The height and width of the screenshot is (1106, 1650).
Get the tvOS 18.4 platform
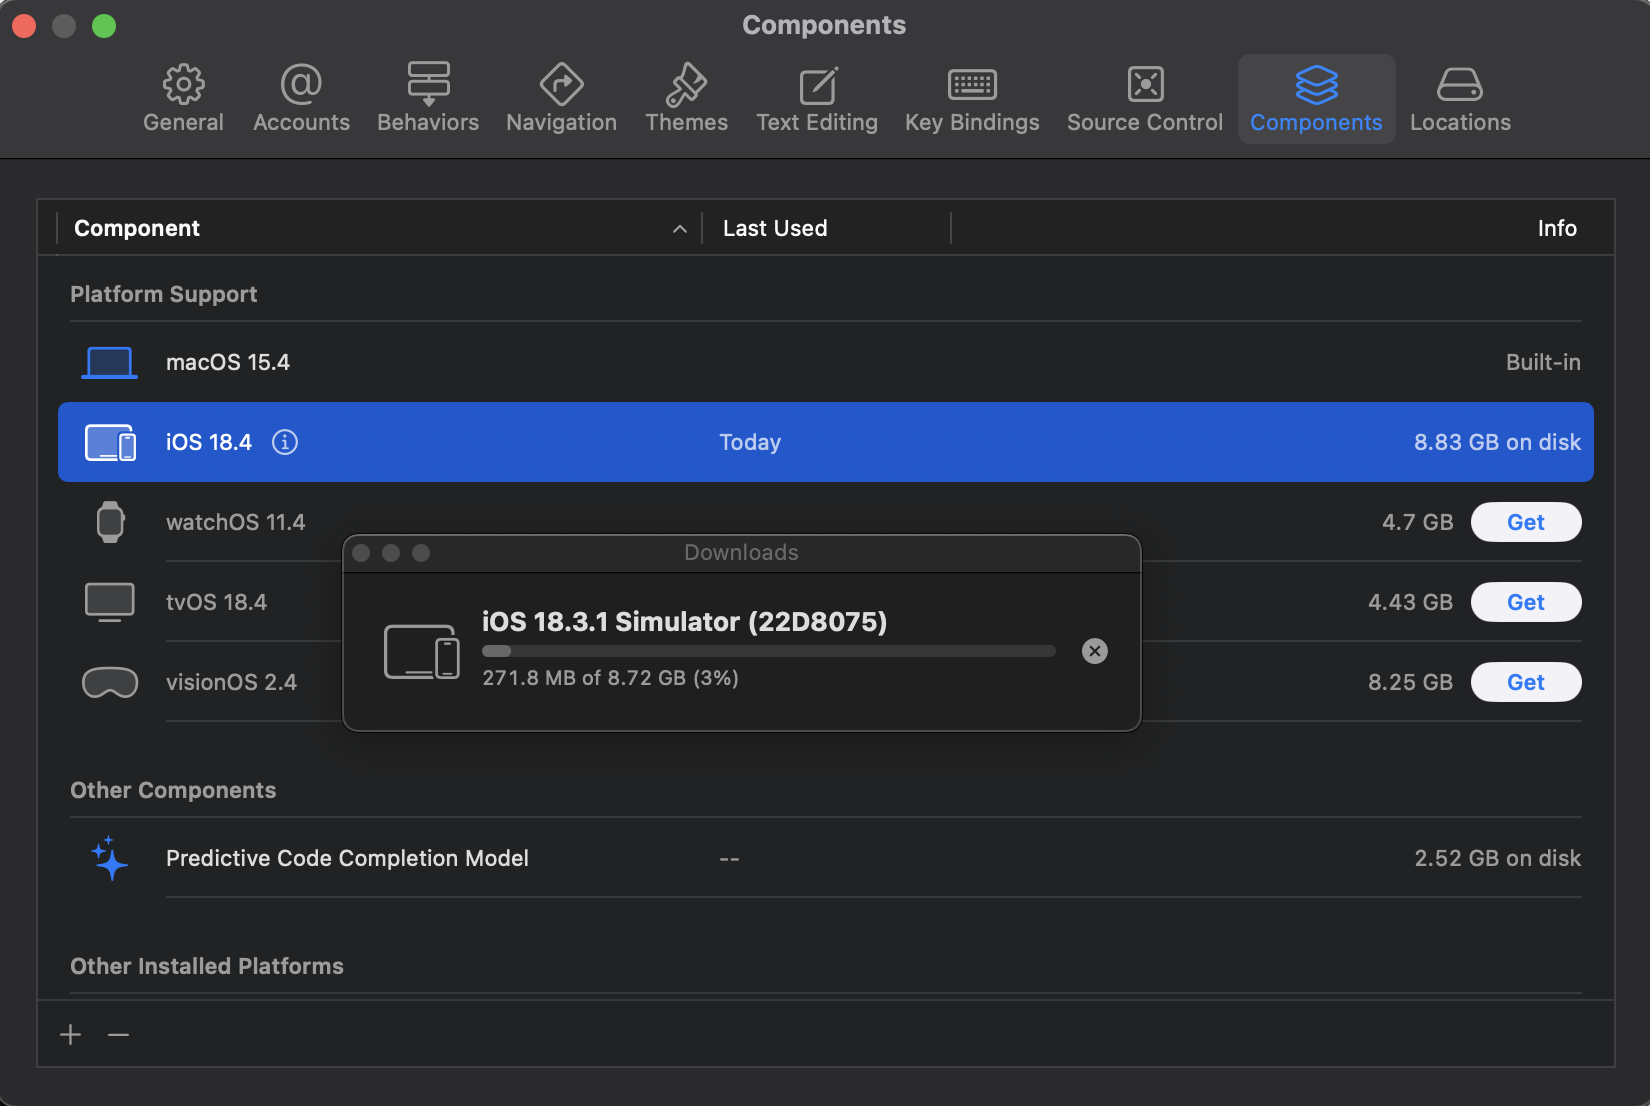pos(1526,602)
